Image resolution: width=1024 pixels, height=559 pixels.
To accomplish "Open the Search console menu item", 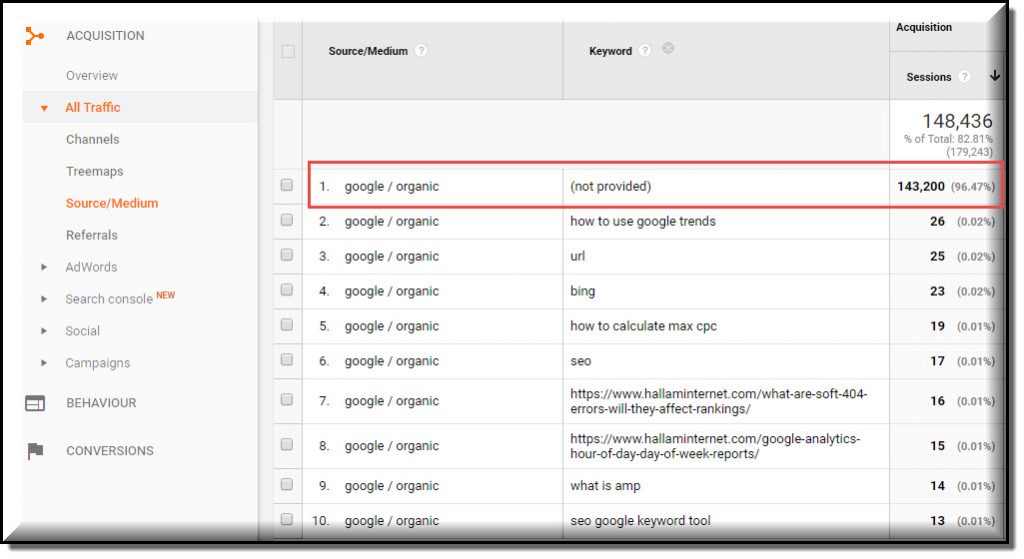I will point(109,299).
